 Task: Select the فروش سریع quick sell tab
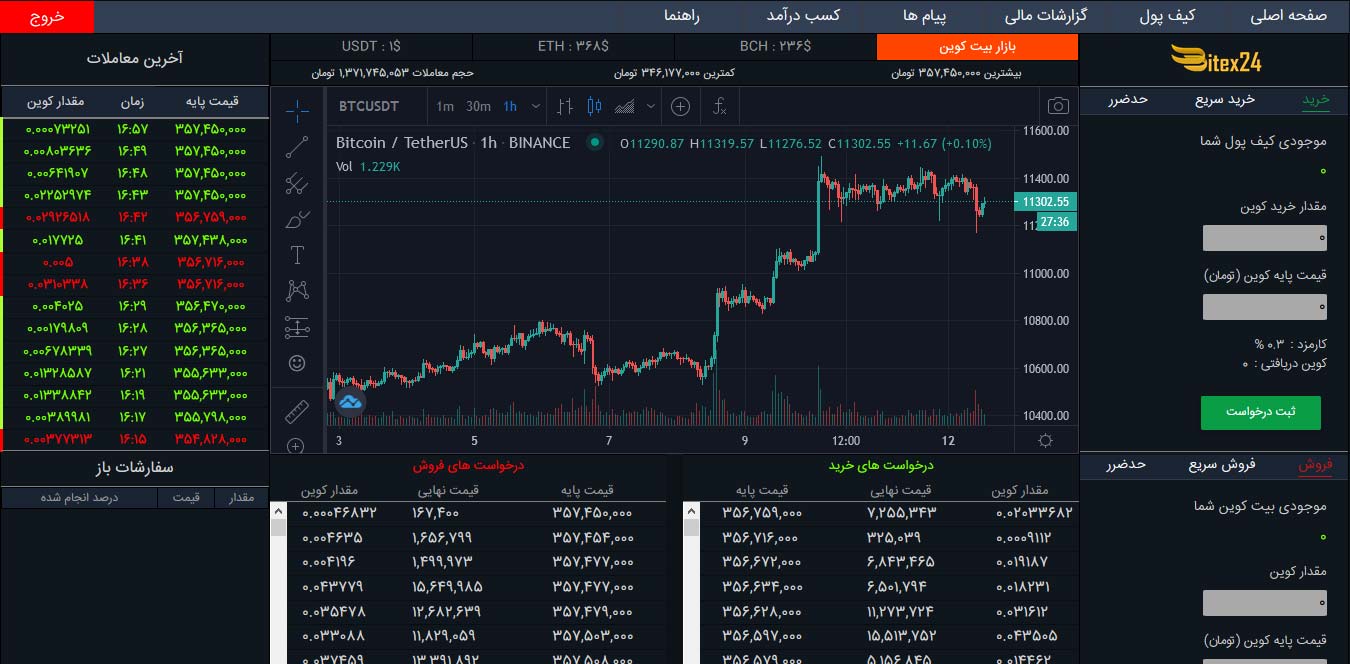click(1222, 465)
